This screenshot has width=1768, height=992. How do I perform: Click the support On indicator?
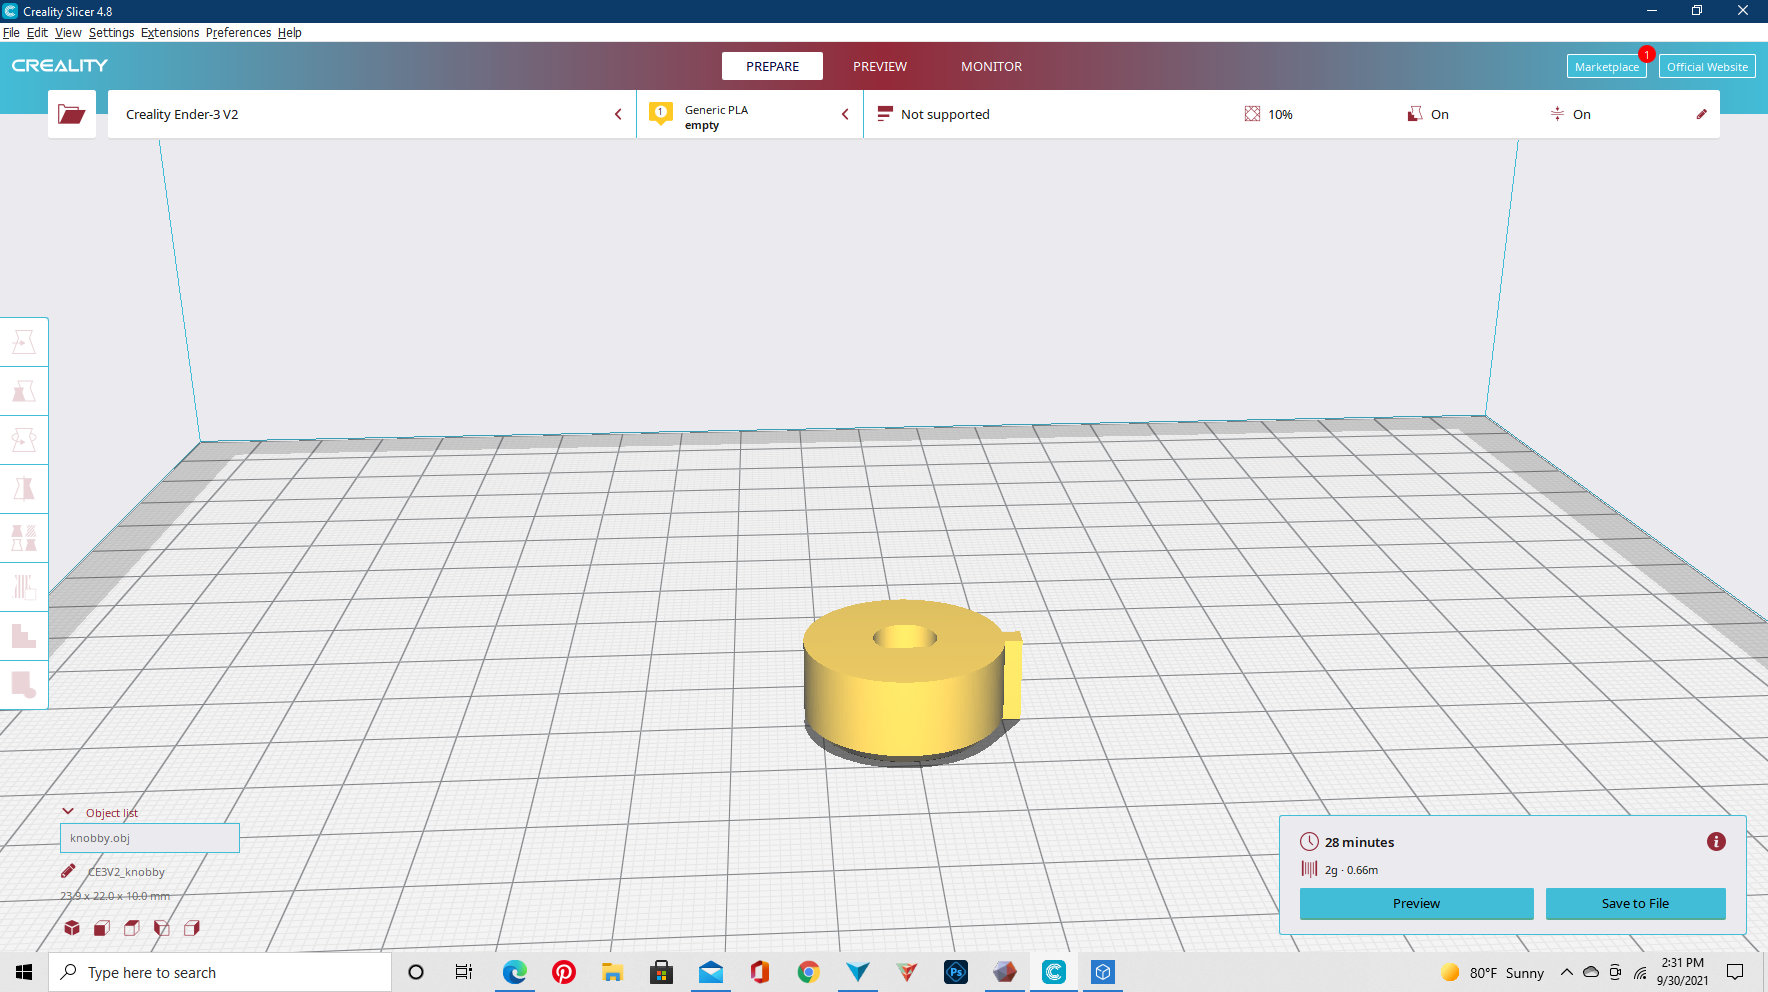1428,114
